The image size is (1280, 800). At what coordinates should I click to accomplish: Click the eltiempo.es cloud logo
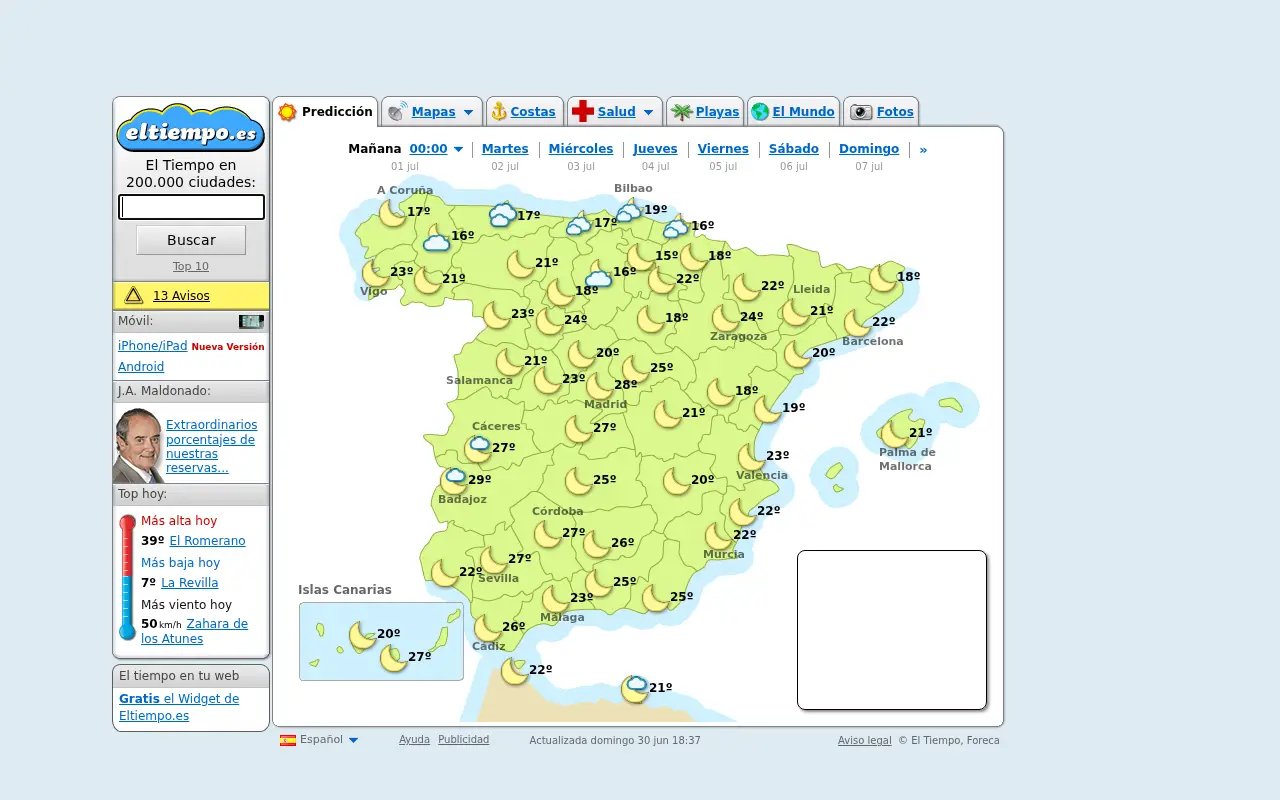coord(190,128)
